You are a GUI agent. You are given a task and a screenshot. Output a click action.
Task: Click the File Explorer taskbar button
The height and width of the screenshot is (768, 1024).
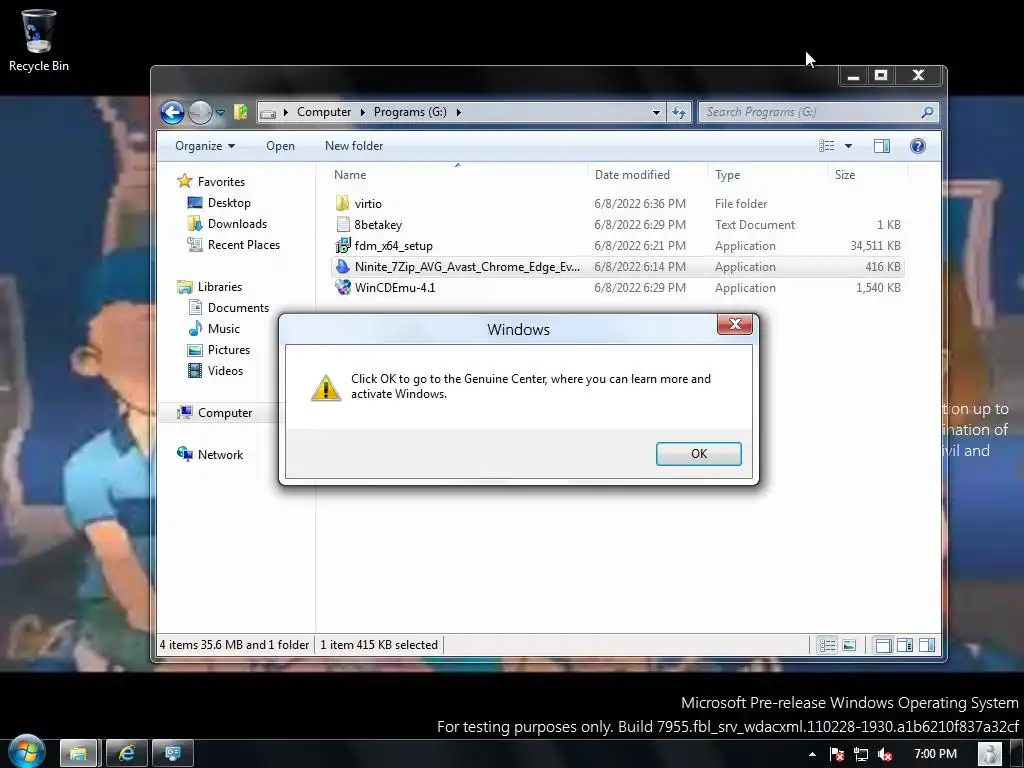tap(78, 753)
